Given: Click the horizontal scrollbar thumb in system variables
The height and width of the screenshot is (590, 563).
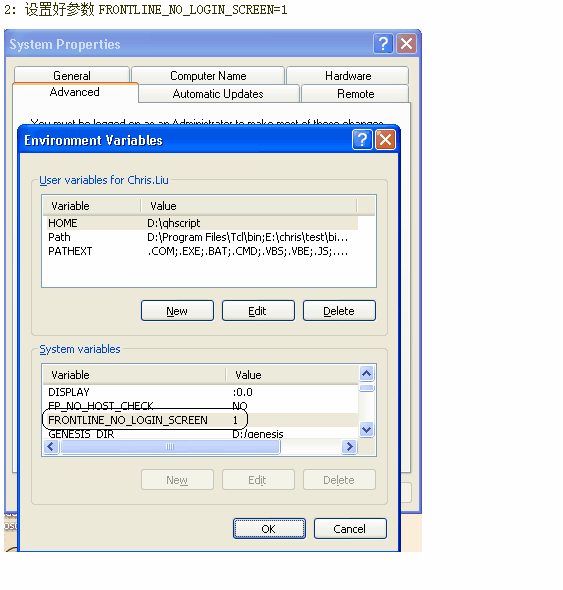Looking at the screenshot, I should [x=170, y=447].
